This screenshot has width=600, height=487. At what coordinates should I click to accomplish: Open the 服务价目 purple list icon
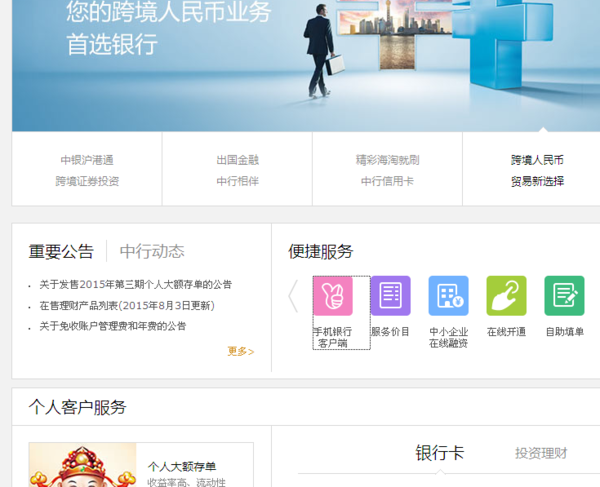(391, 296)
